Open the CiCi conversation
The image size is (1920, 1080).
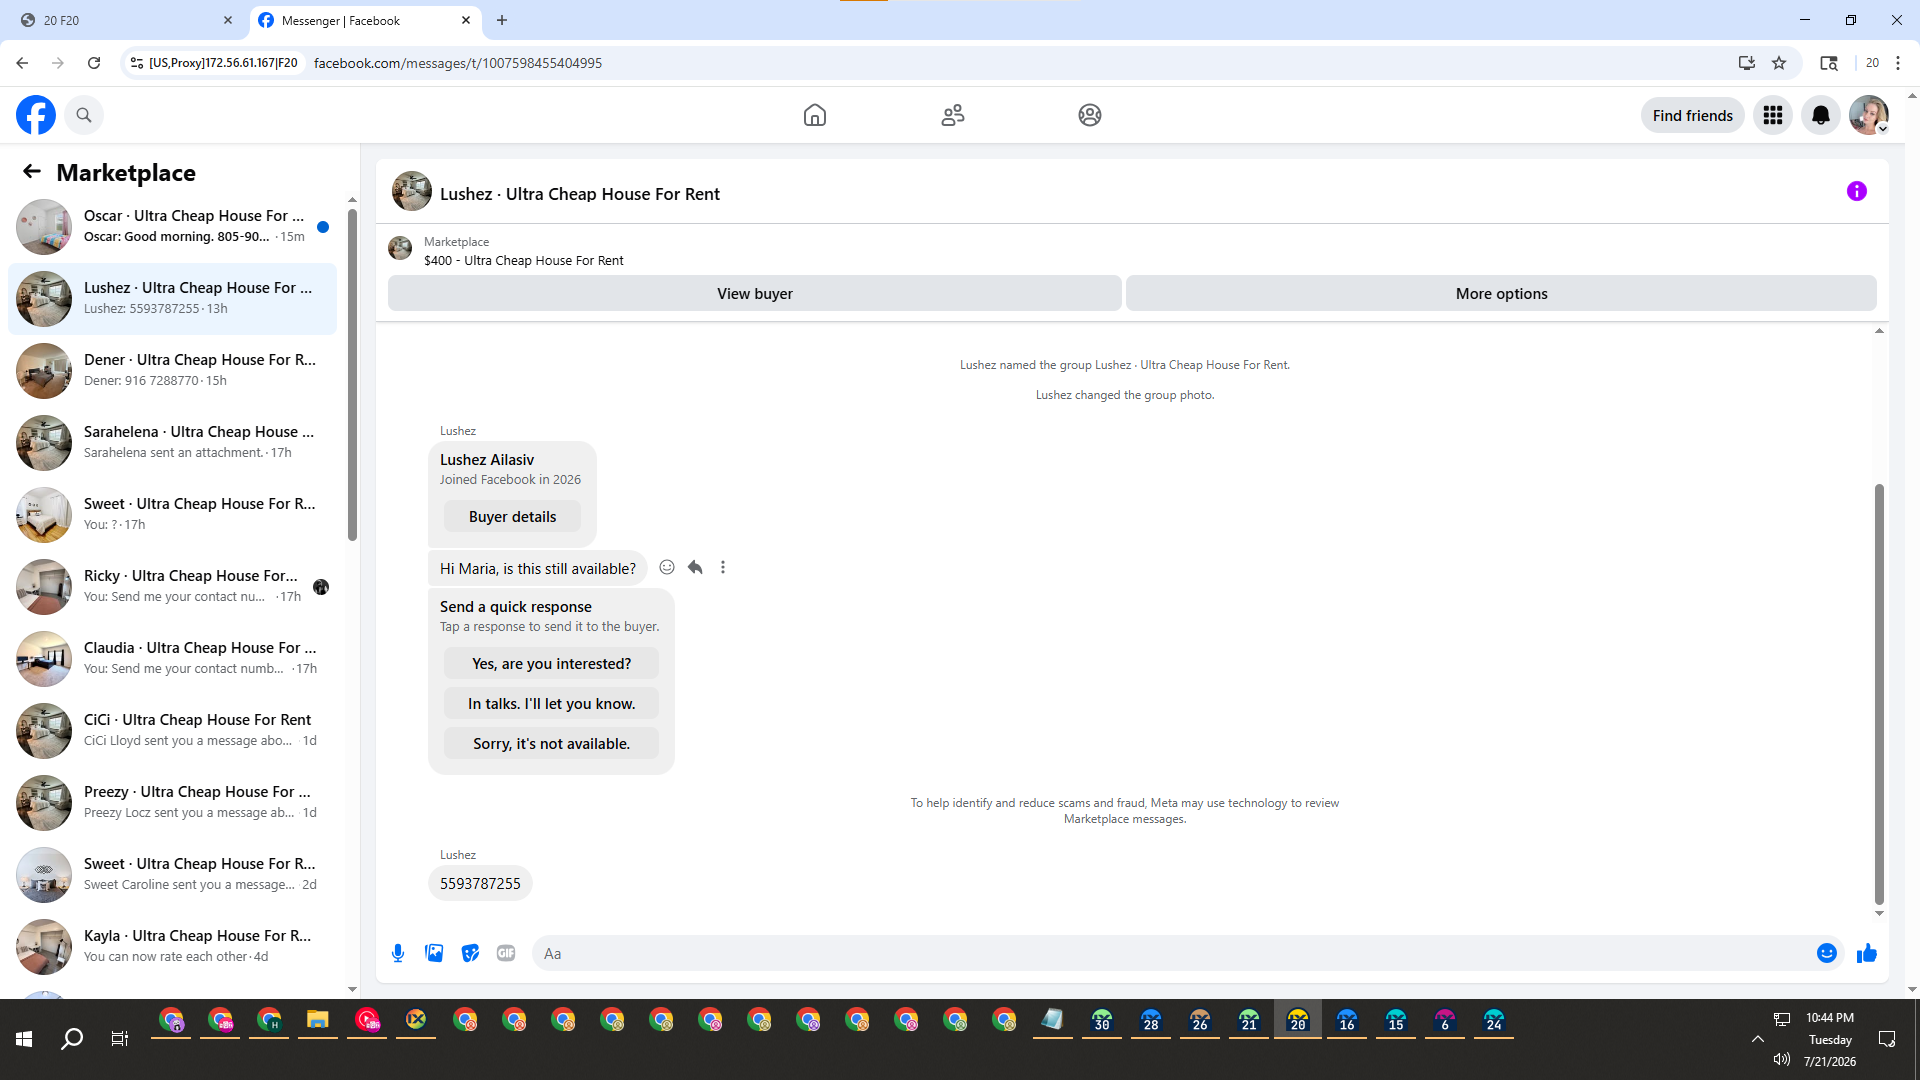coord(172,731)
